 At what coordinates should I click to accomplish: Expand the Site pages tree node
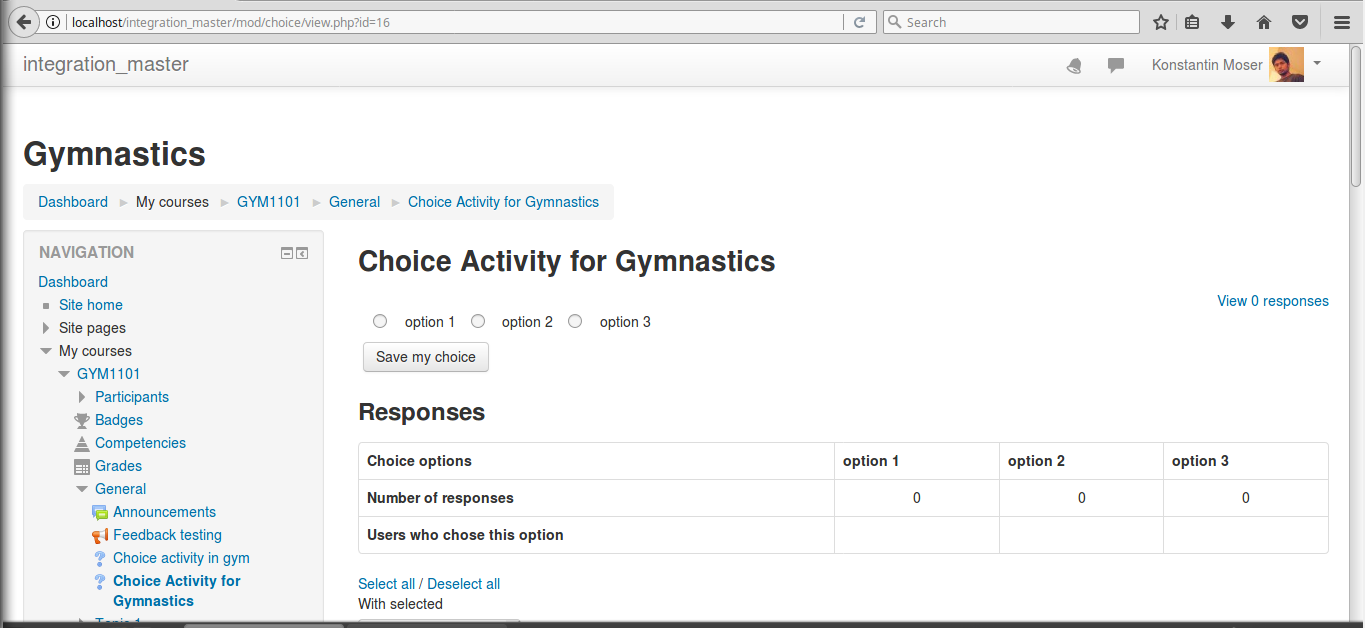[46, 328]
